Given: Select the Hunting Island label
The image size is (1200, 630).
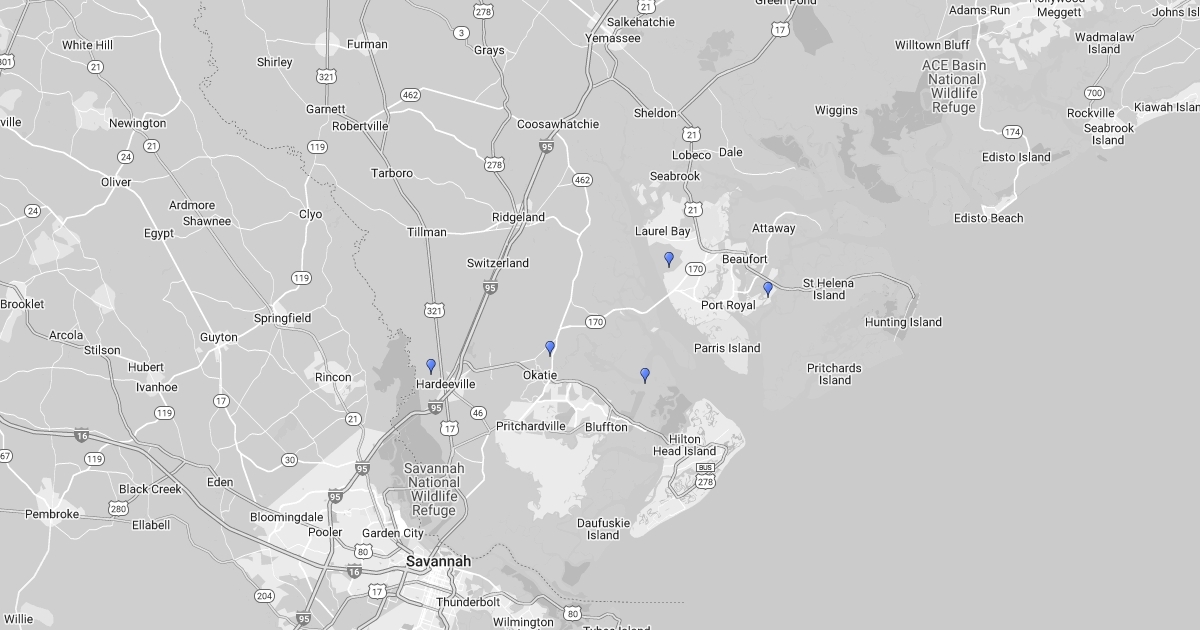Looking at the screenshot, I should (x=903, y=322).
